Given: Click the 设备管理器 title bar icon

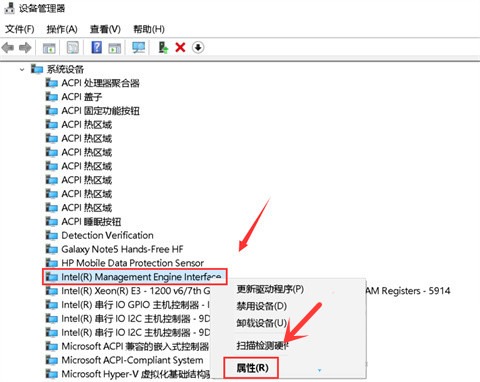Looking at the screenshot, I should [9, 8].
